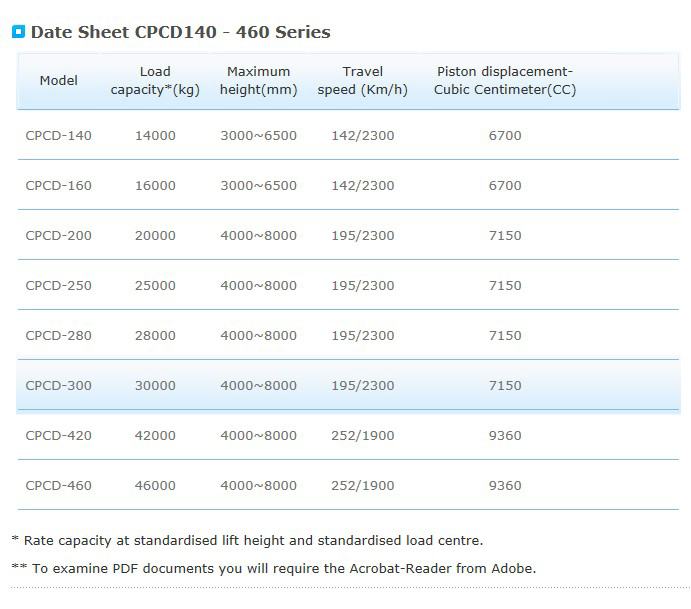Click 195/2300 in the CPCD-200 row
Screen dimensions: 691x609
point(363,235)
